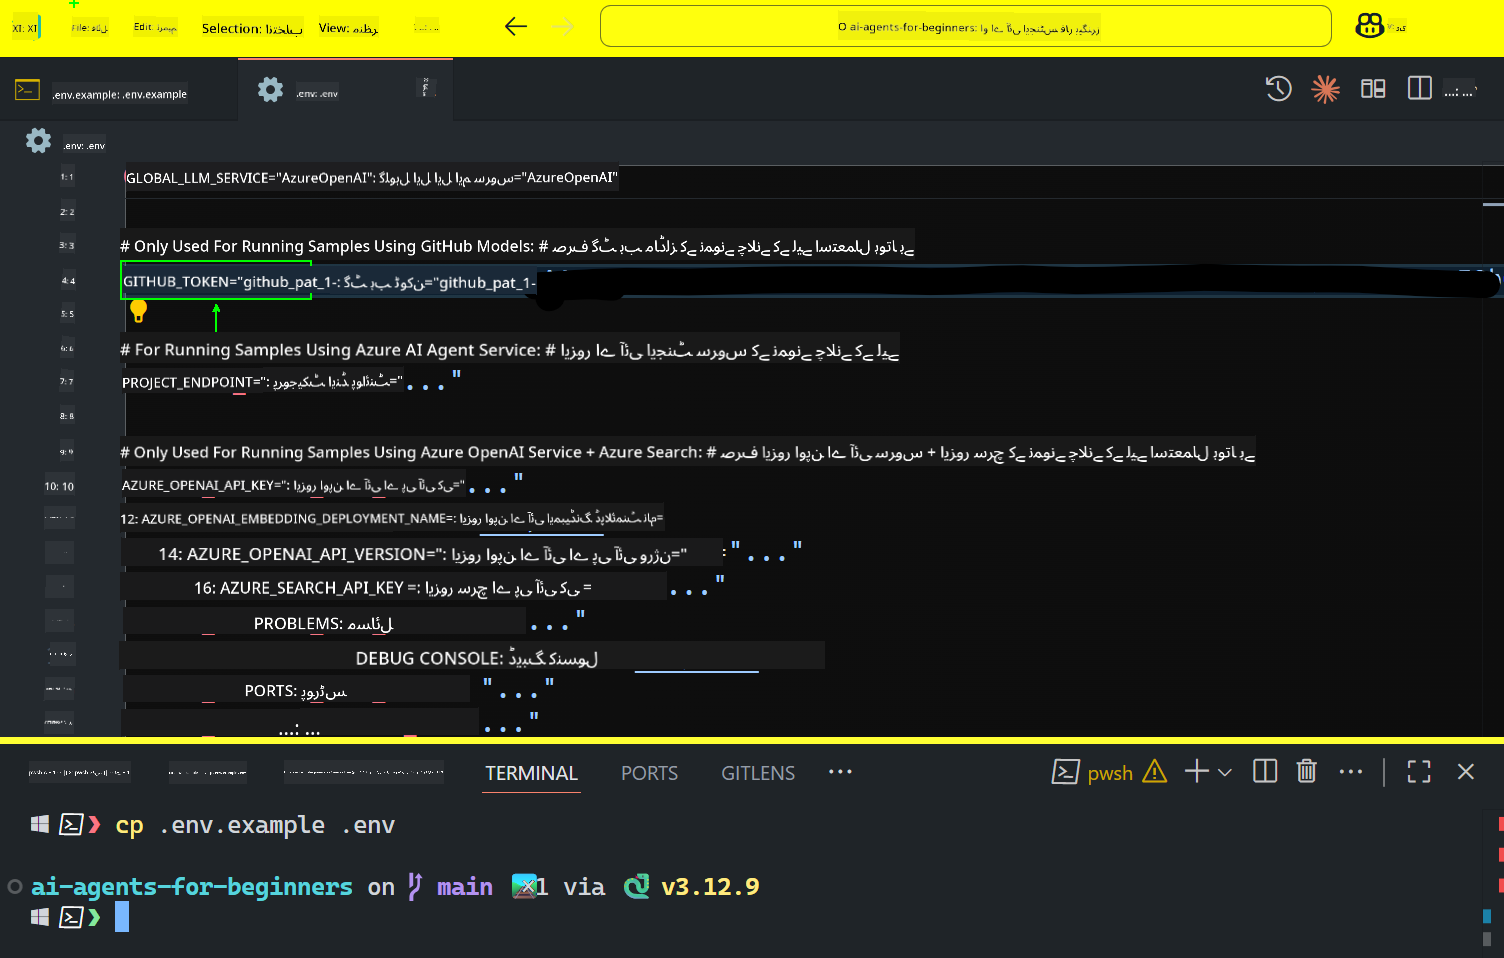This screenshot has height=958, width=1504.
Task: Click the PROJECT_ENDPOINT line
Action: tap(291, 382)
